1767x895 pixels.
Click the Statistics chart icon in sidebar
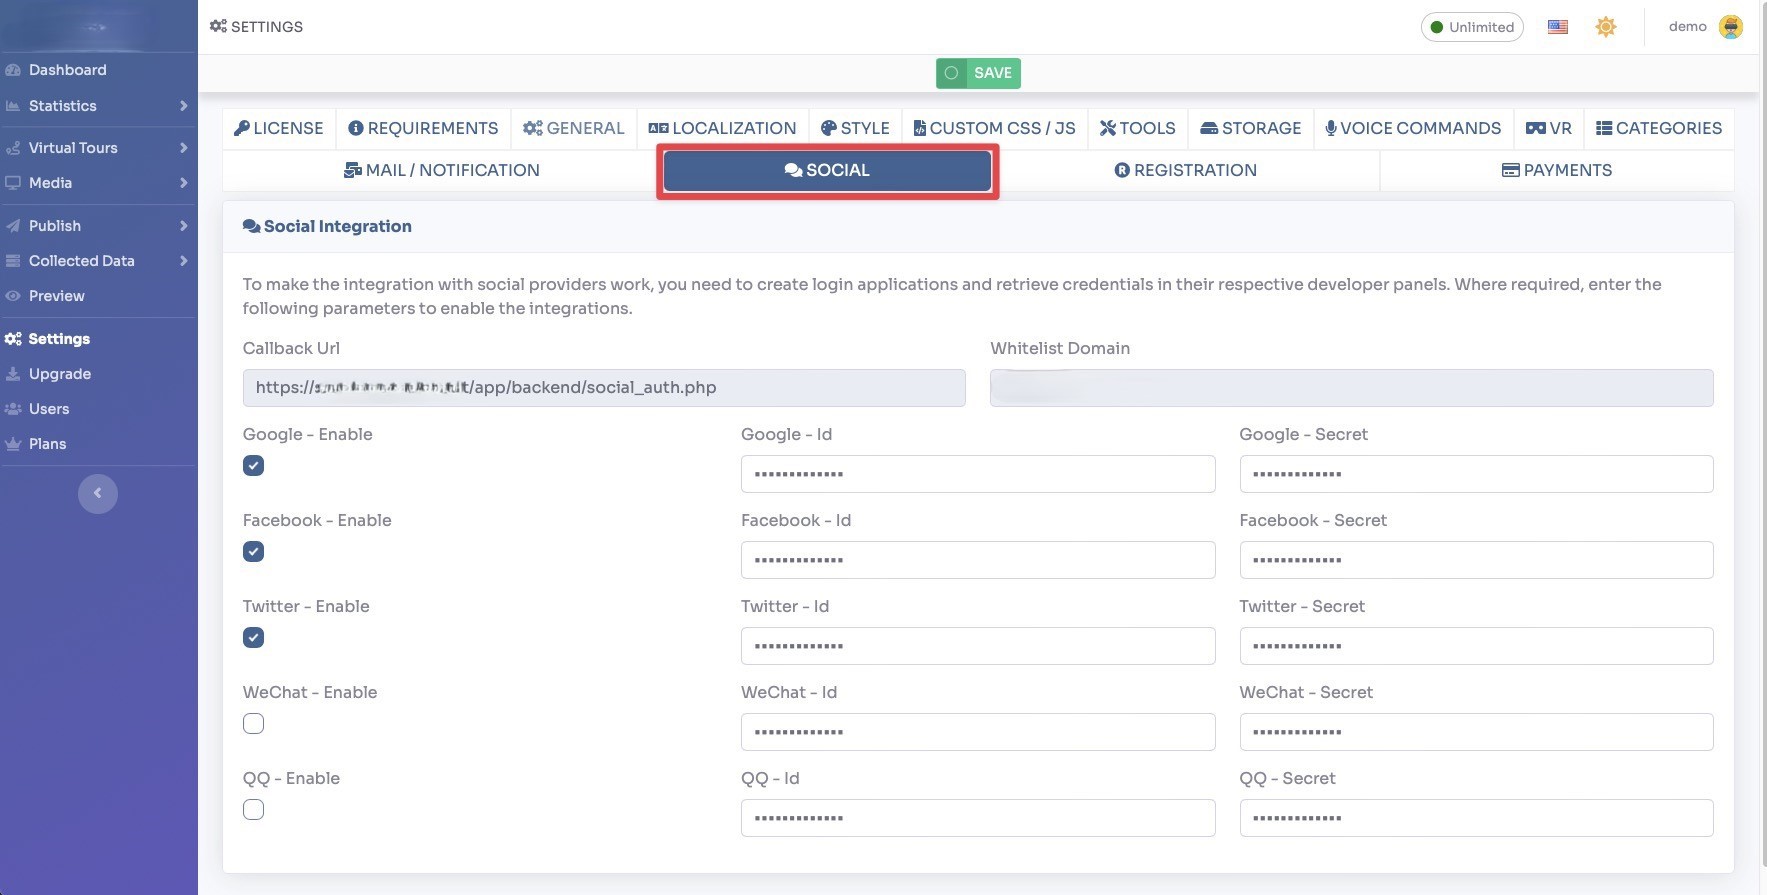[x=13, y=106]
